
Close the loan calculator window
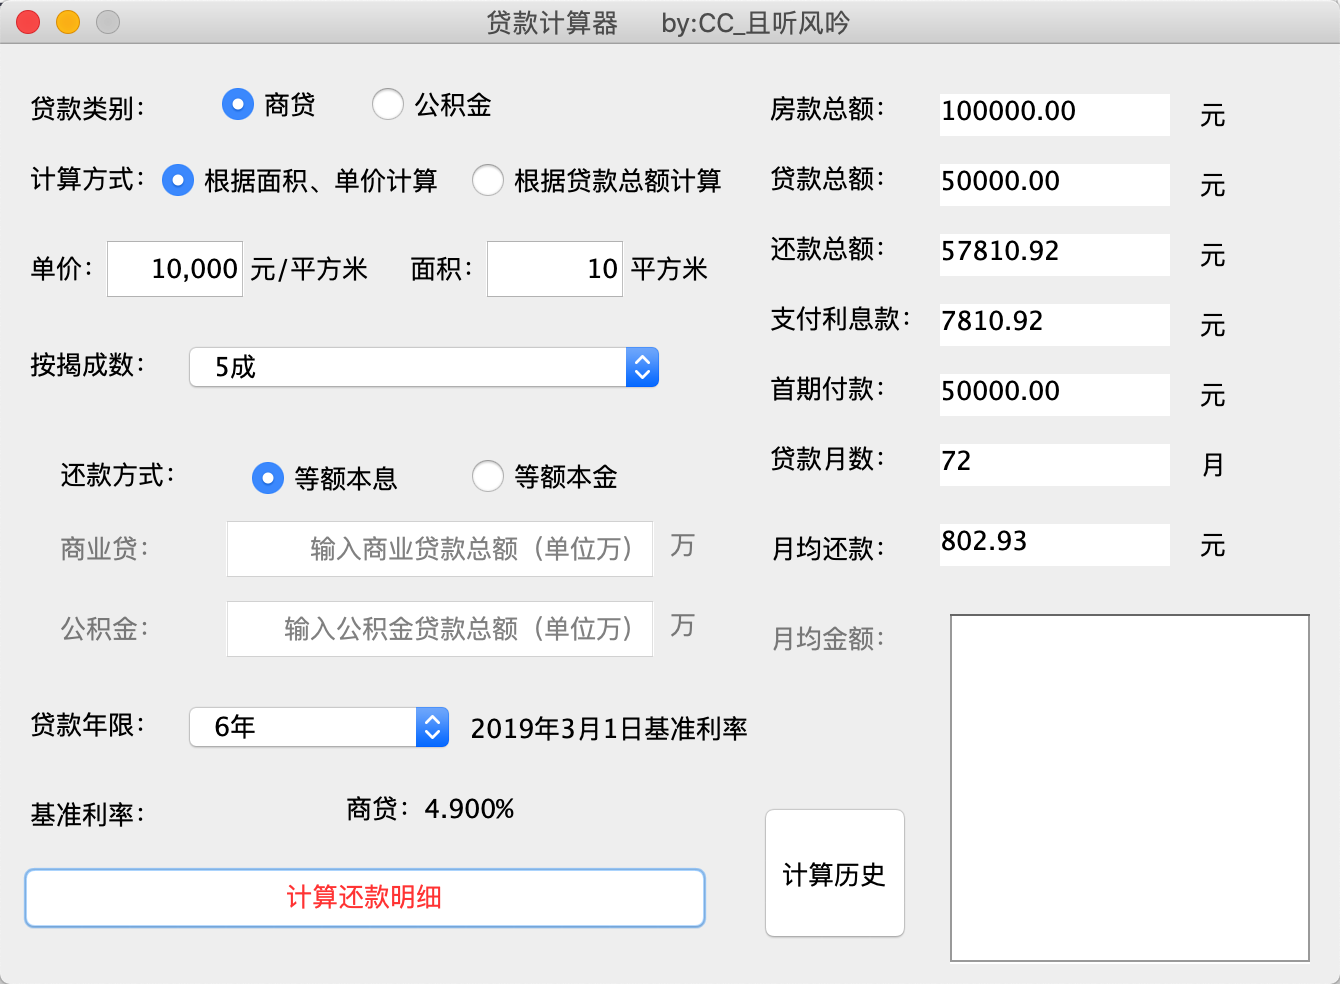pos(28,21)
